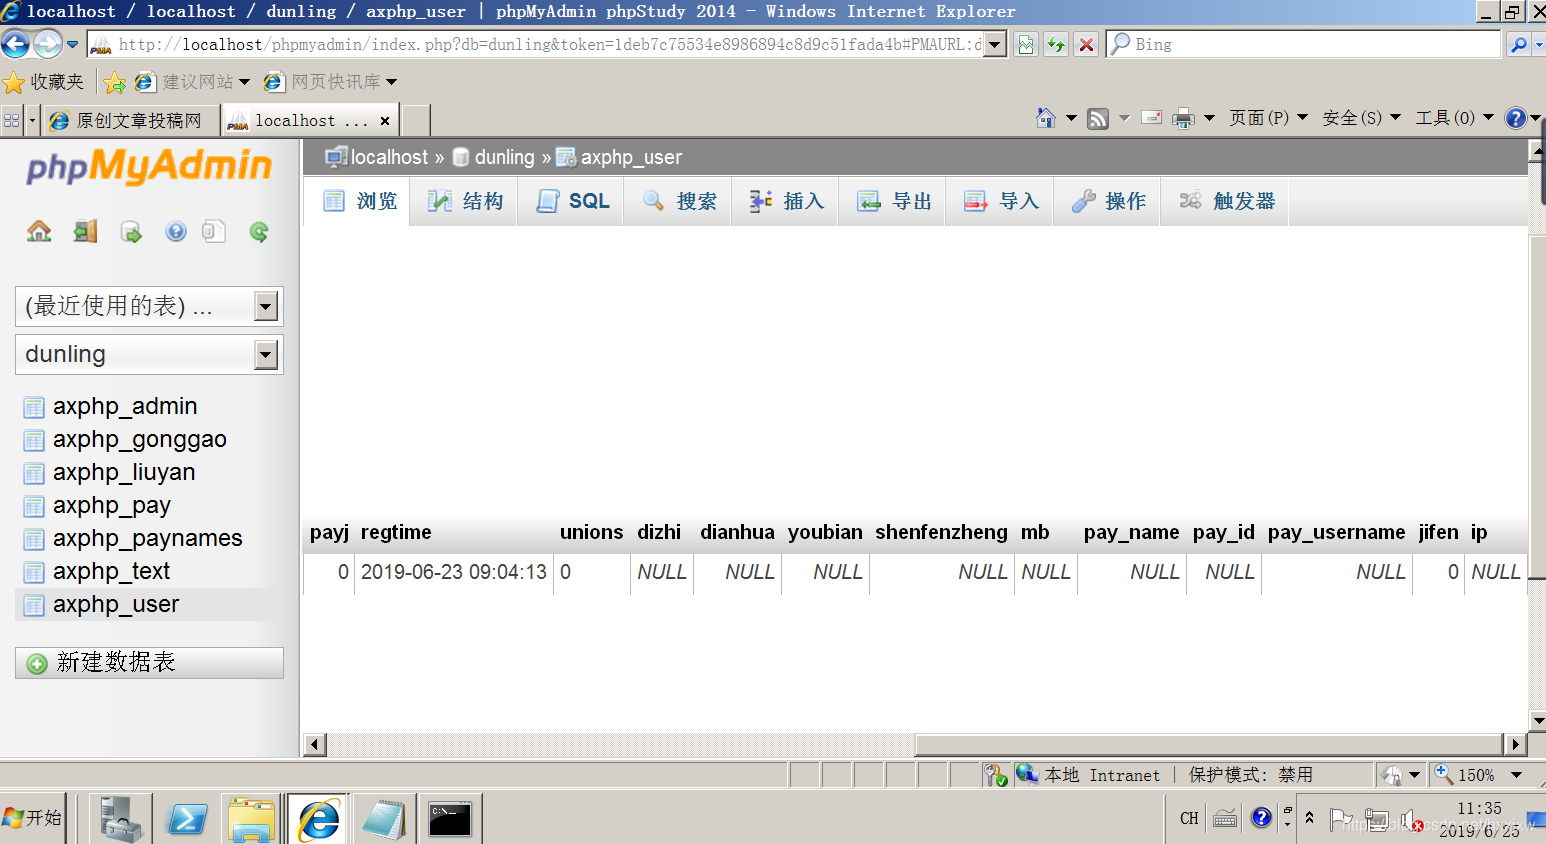Click the phpMyAdmin home icon
This screenshot has height=844, width=1546.
click(x=39, y=232)
